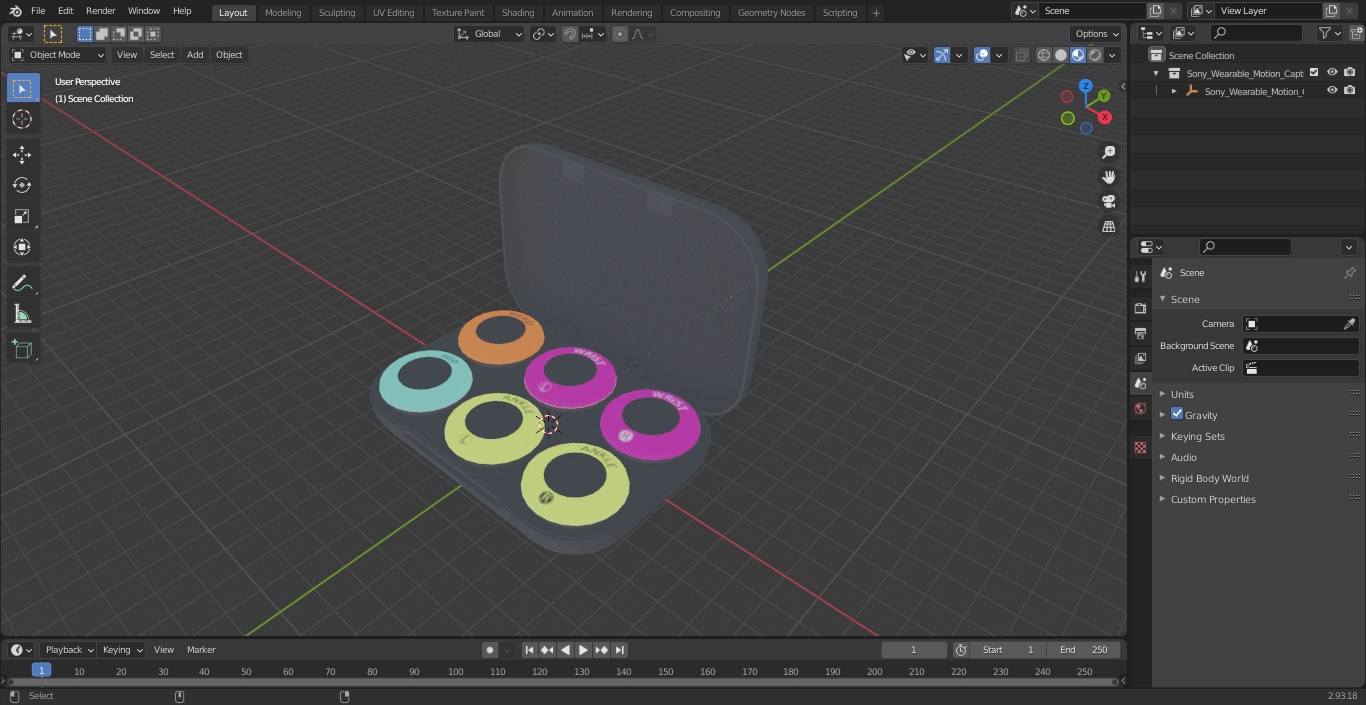Hide Sony_Wearable_Motion_Capt collection in viewport

1332,73
